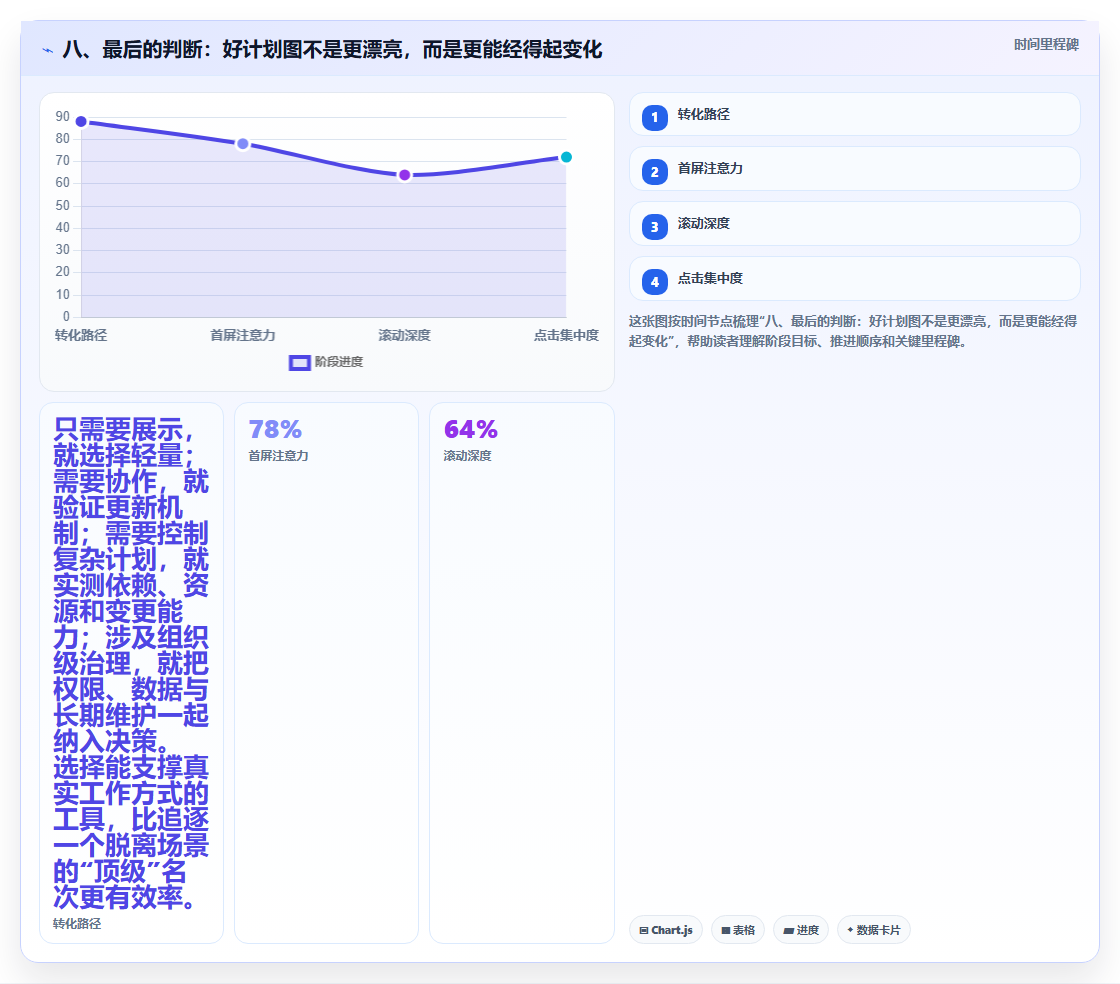The height and width of the screenshot is (984, 1120).
Task: Click the 时间里程碑 label in the header
Action: [x=1046, y=44]
